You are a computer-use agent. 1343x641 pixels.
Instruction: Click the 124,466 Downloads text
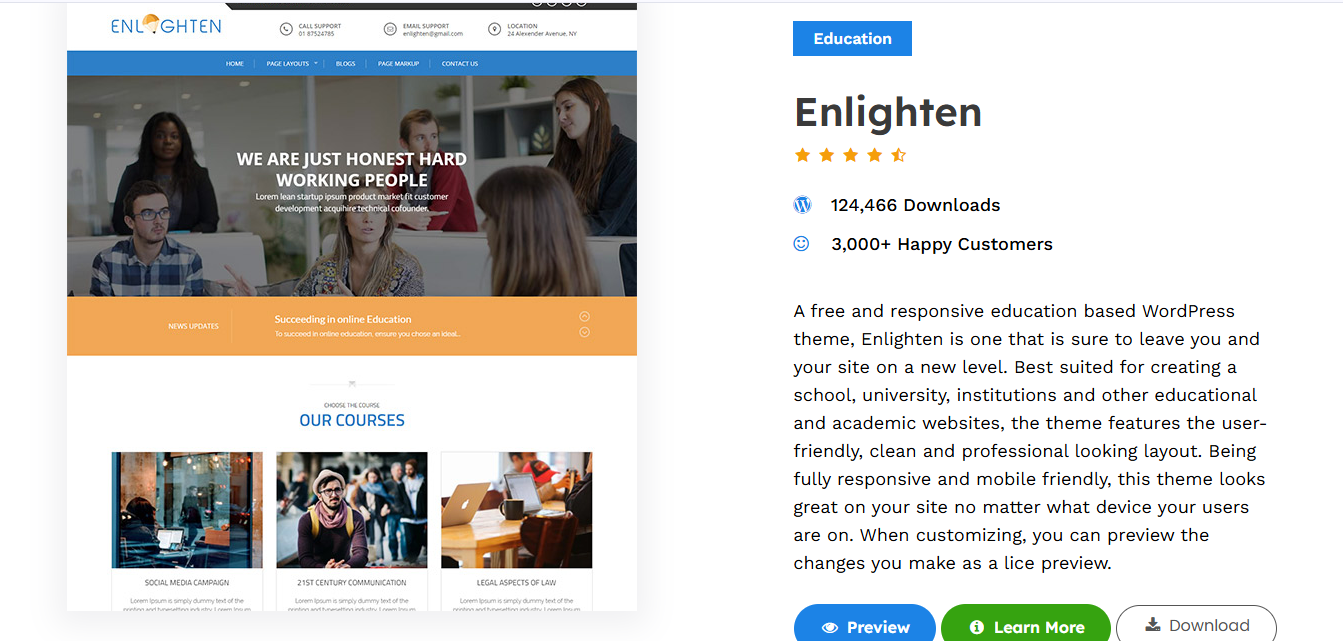pos(915,205)
